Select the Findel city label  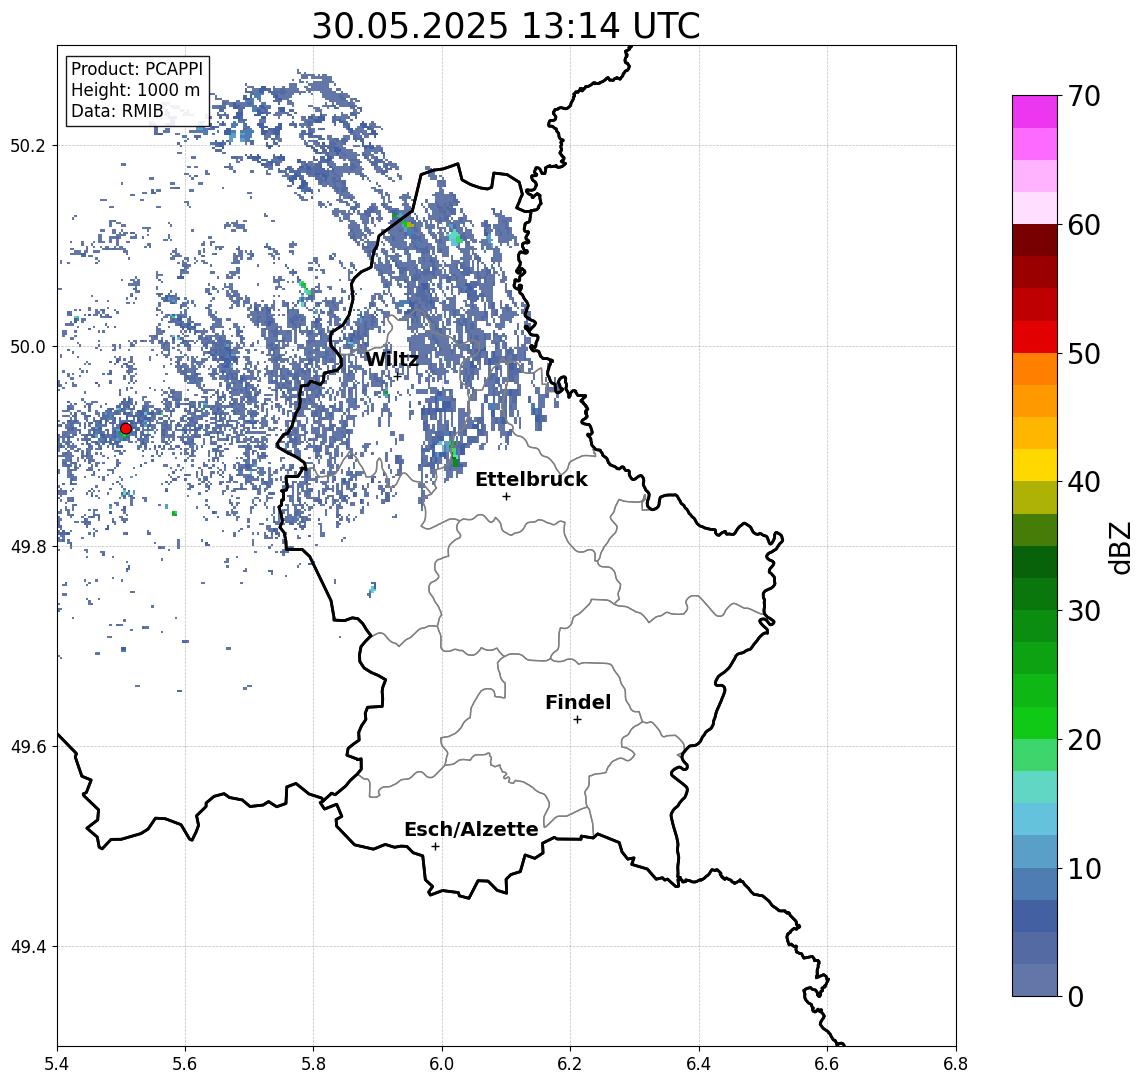[x=578, y=702]
